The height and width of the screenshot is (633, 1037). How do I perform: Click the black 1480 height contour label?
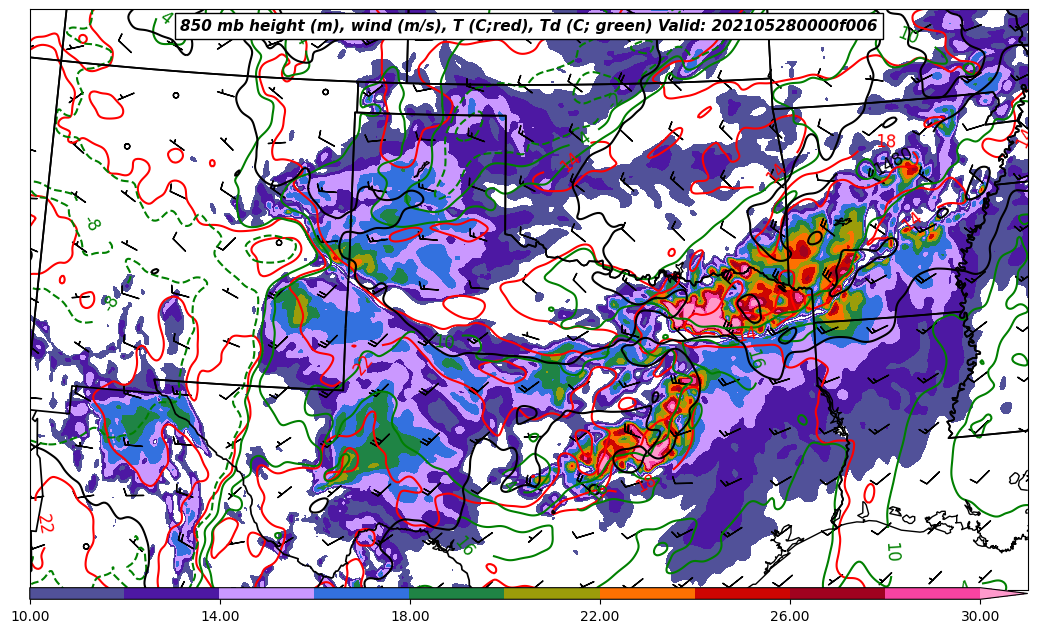893,161
